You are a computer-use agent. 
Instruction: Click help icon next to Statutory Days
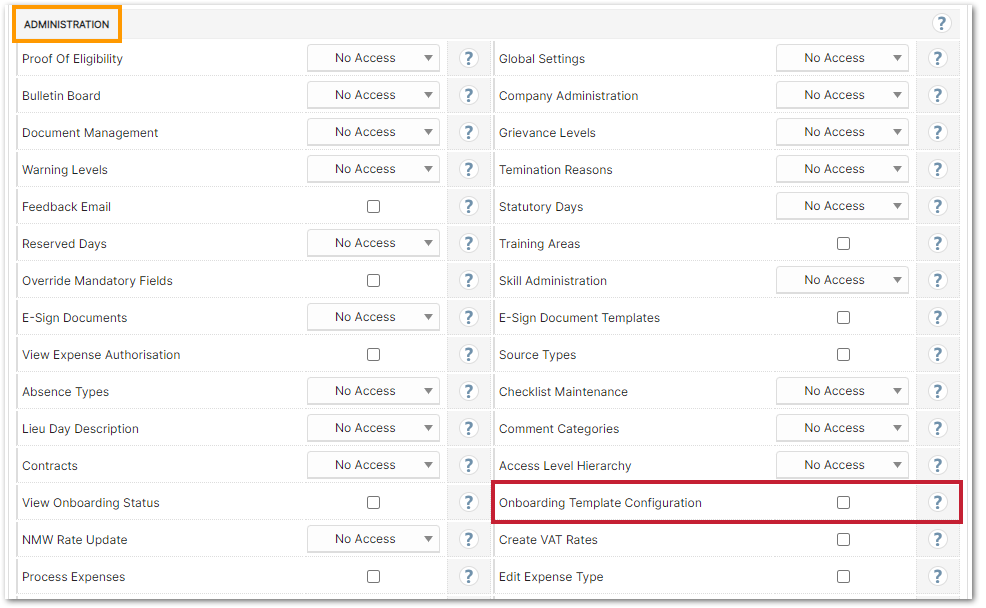(x=937, y=207)
